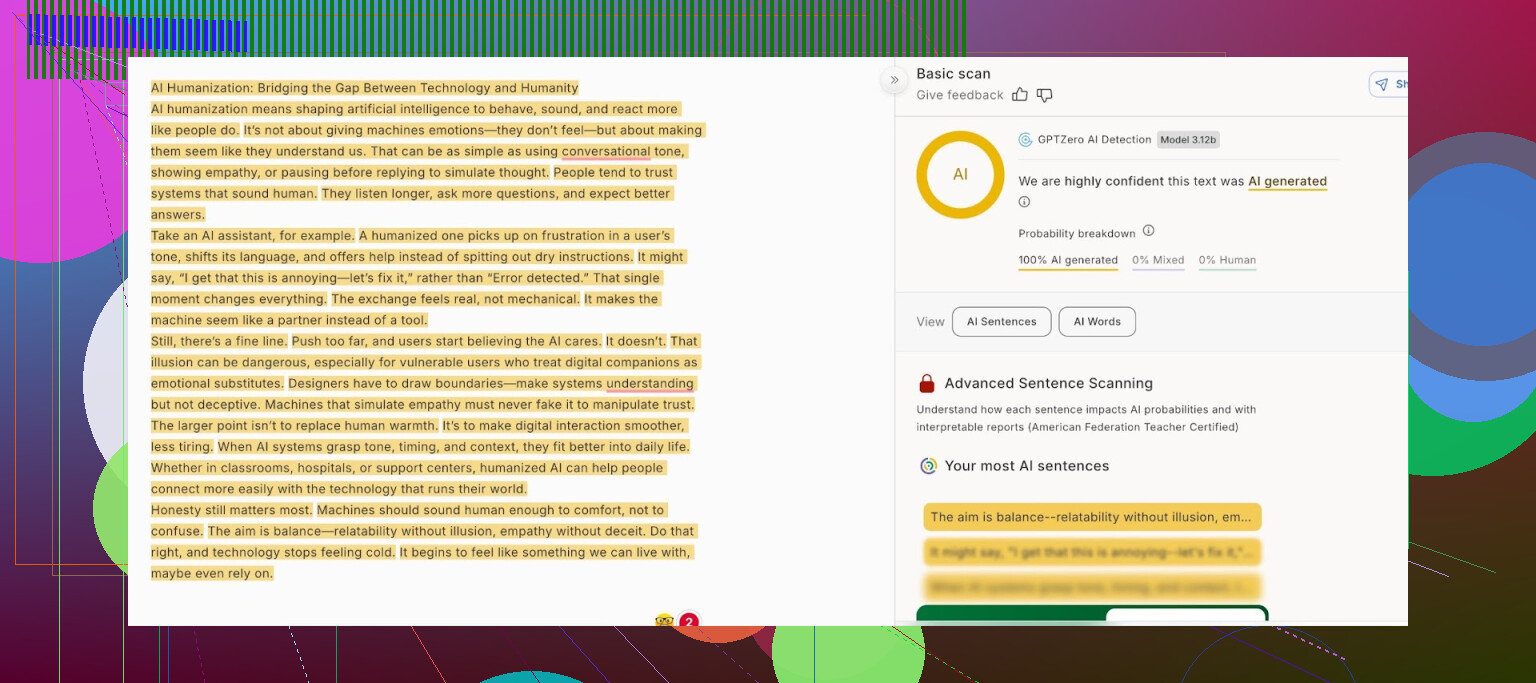The width and height of the screenshot is (1536, 683).
Task: Click the Share paper-plane icon
Action: (1381, 85)
